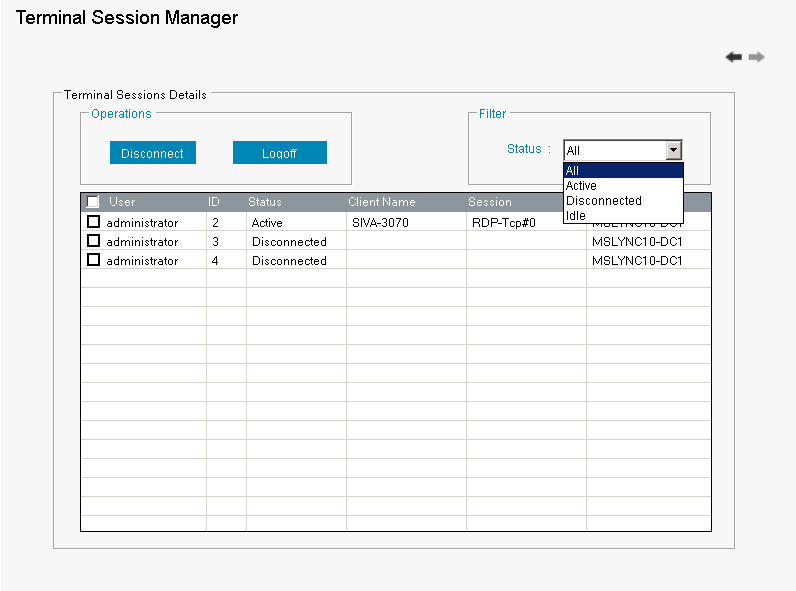Click the ID value 2 cell
796x591 pixels.
pos(215,222)
